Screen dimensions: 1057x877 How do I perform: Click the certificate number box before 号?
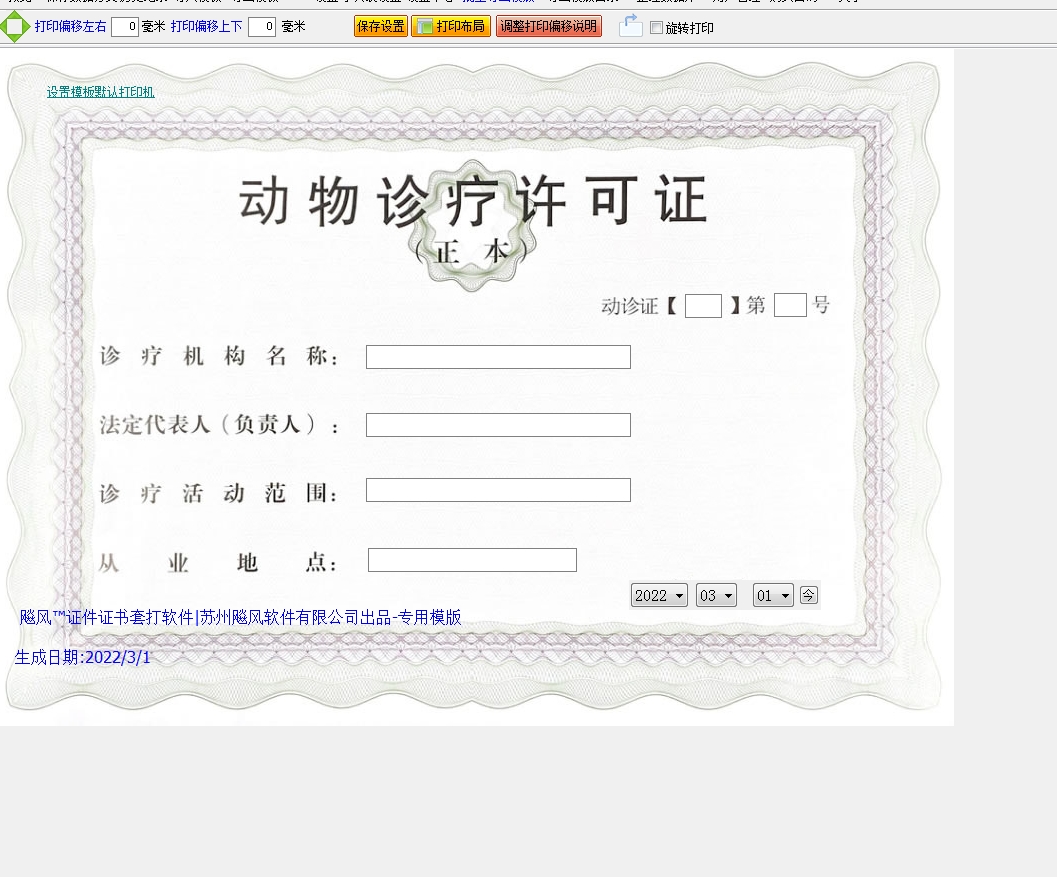coord(790,305)
